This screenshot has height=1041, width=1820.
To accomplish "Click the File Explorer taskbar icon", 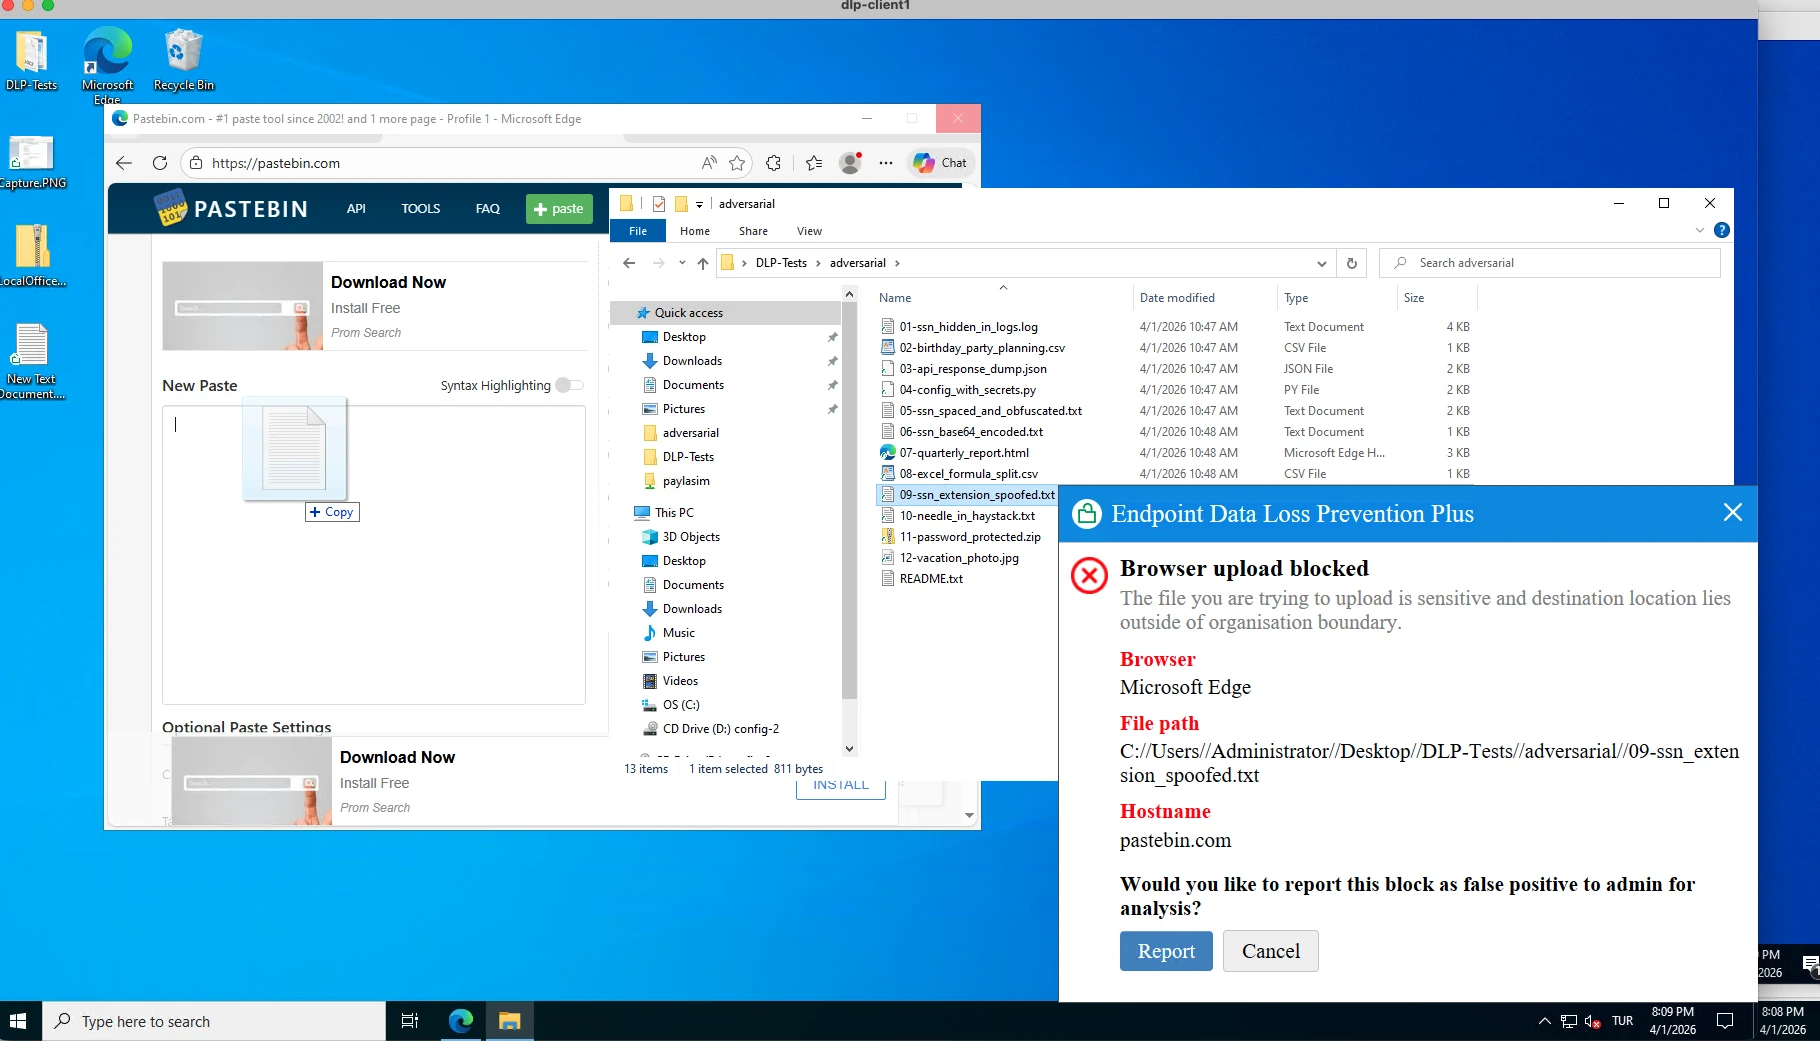I will click(510, 1021).
